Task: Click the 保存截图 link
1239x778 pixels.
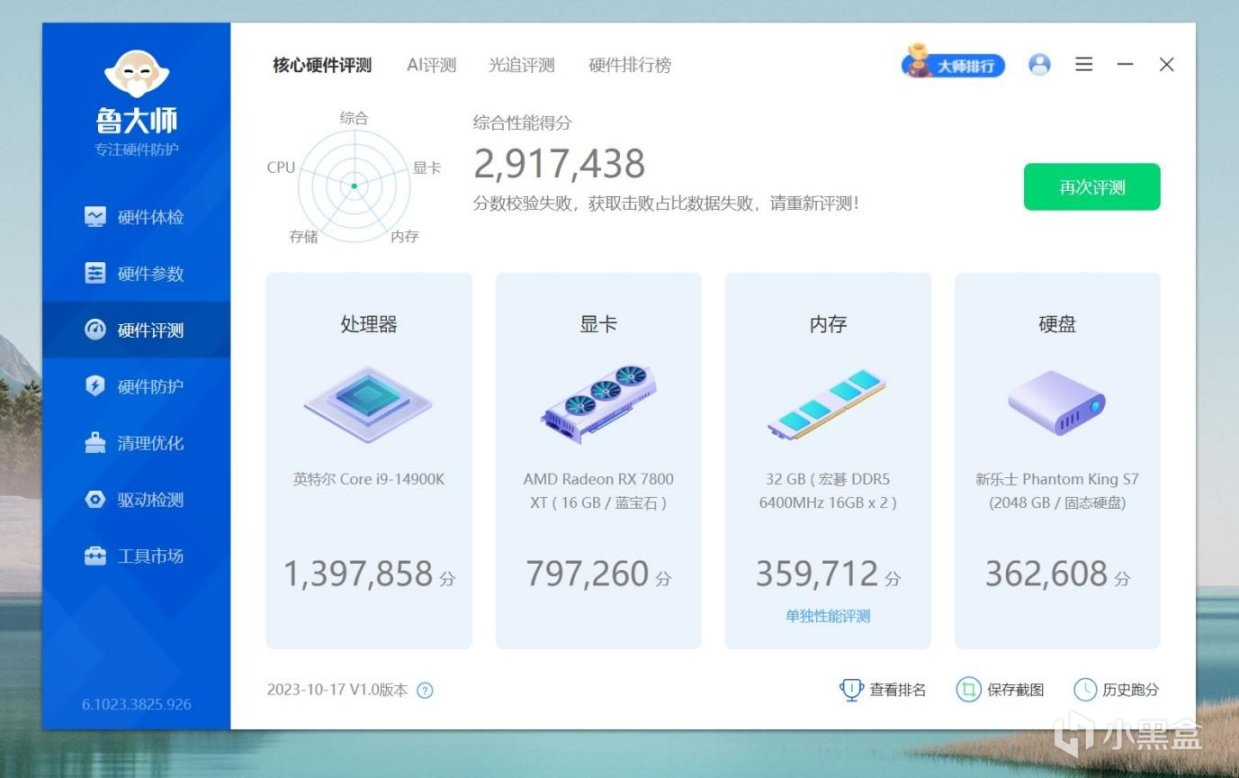Action: pyautogui.click(x=1015, y=690)
